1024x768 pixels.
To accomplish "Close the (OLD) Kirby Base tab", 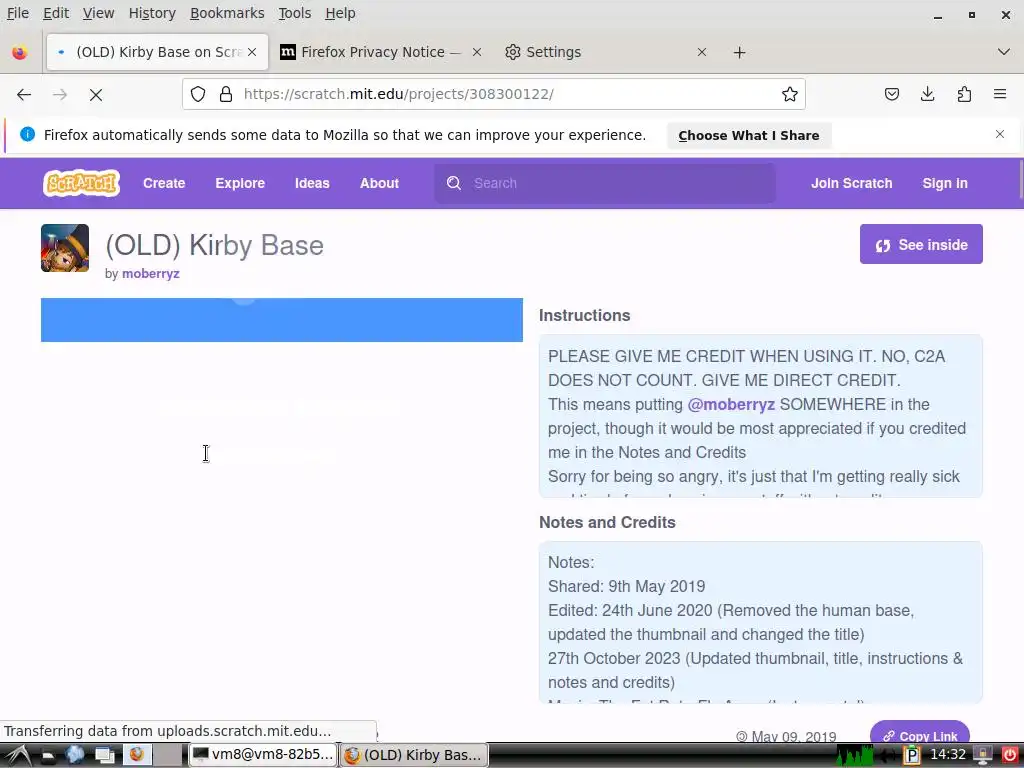I will point(252,52).
